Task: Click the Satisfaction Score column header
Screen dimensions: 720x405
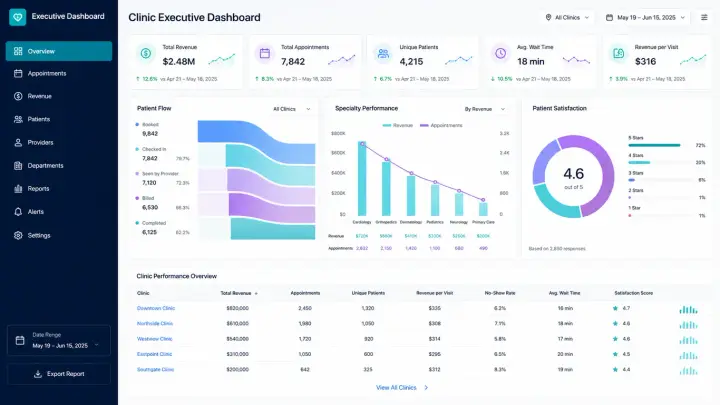Action: (634, 293)
